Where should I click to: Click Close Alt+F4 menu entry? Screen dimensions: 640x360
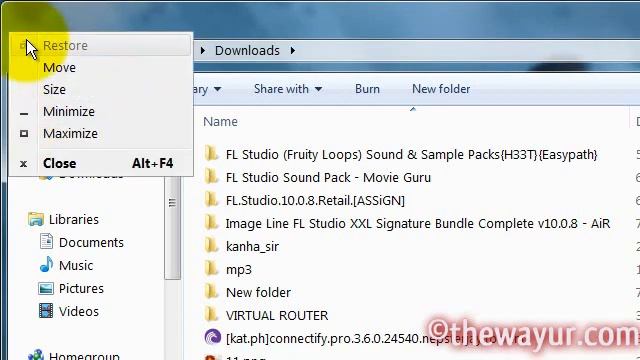(x=100, y=164)
